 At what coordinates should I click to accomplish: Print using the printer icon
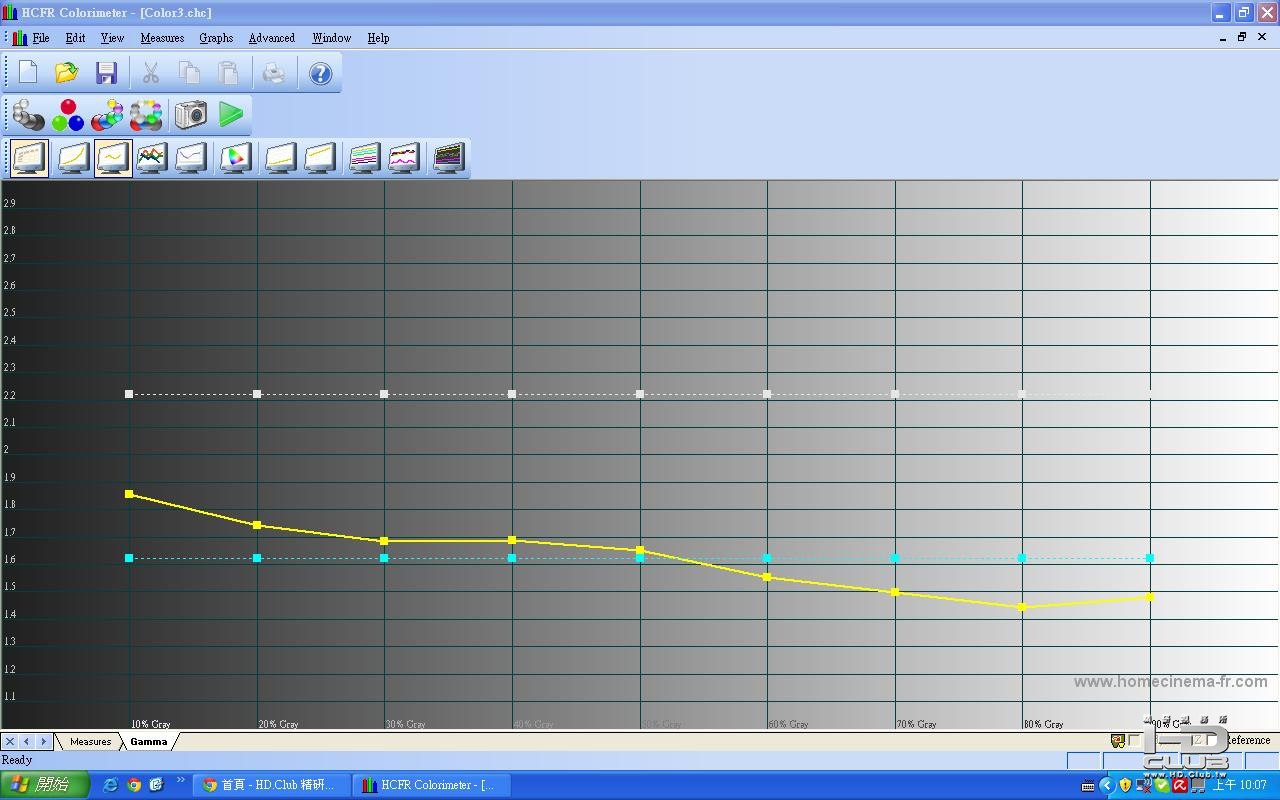[273, 73]
